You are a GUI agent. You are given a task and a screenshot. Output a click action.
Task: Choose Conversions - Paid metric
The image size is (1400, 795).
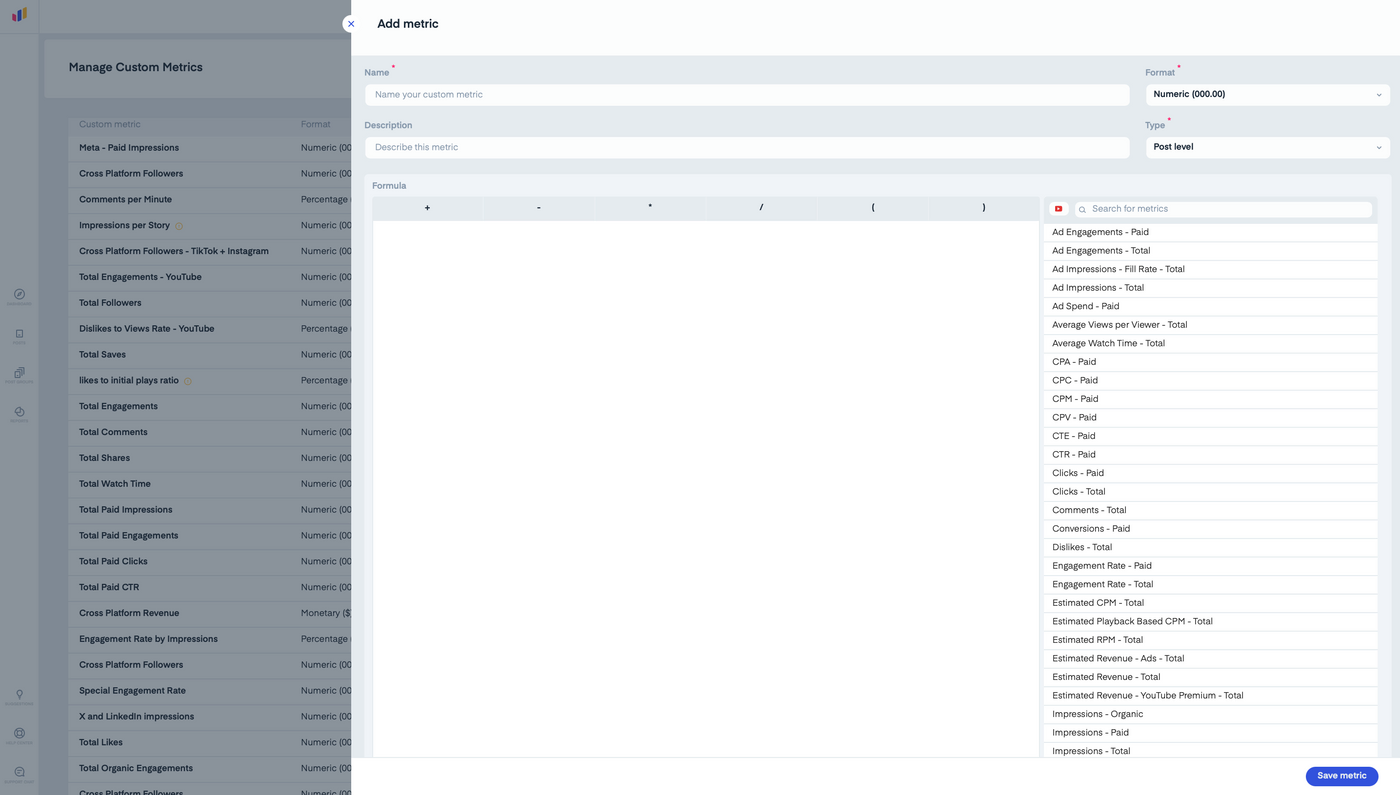coord(1210,529)
